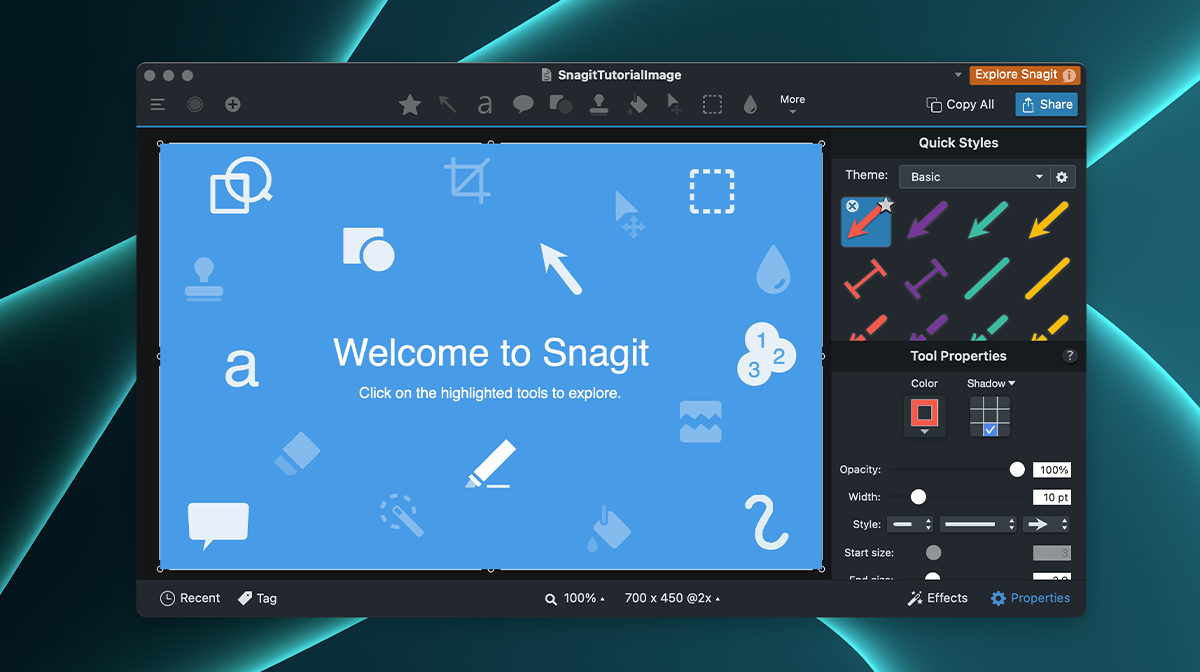Screen dimensions: 1200x672
Task: Toggle the Properties panel
Action: [1029, 598]
